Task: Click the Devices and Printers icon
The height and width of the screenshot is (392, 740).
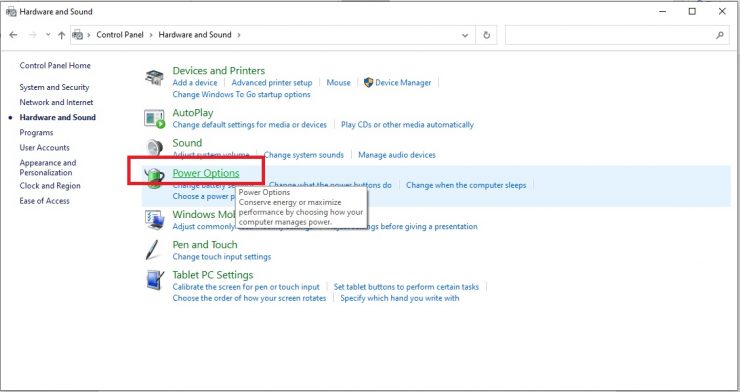Action: pyautogui.click(x=154, y=77)
